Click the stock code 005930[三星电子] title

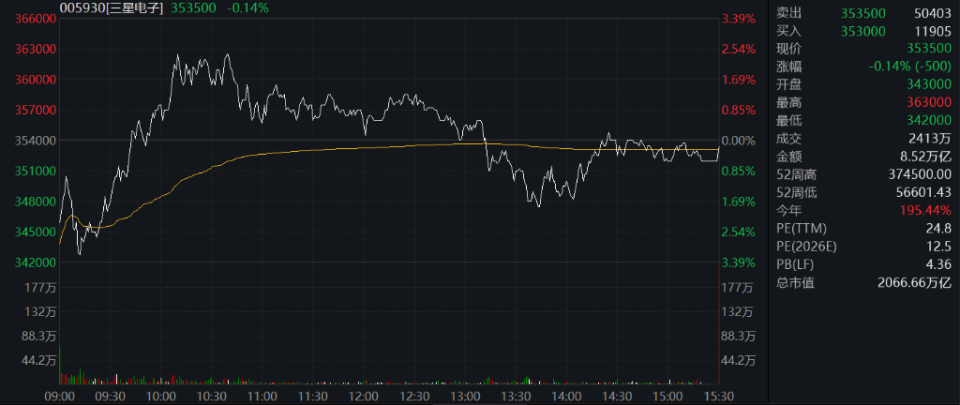(111, 7)
